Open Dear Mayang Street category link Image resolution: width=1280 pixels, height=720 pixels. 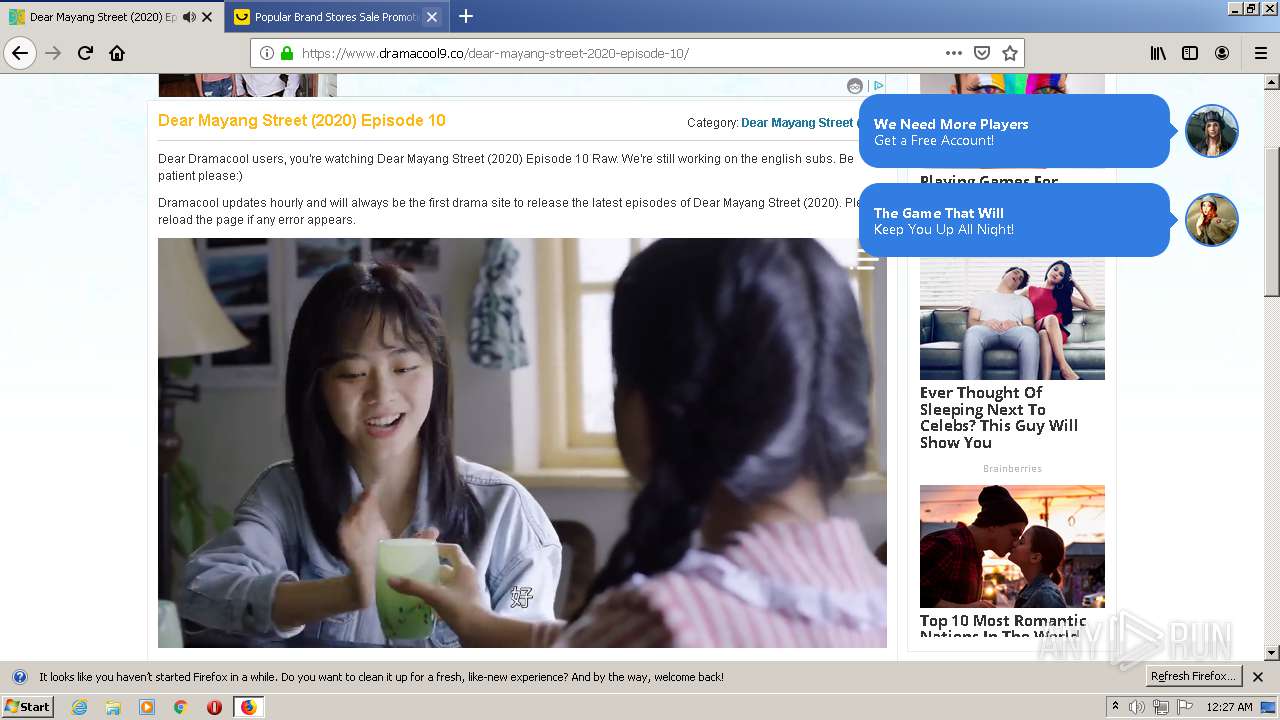pos(797,123)
